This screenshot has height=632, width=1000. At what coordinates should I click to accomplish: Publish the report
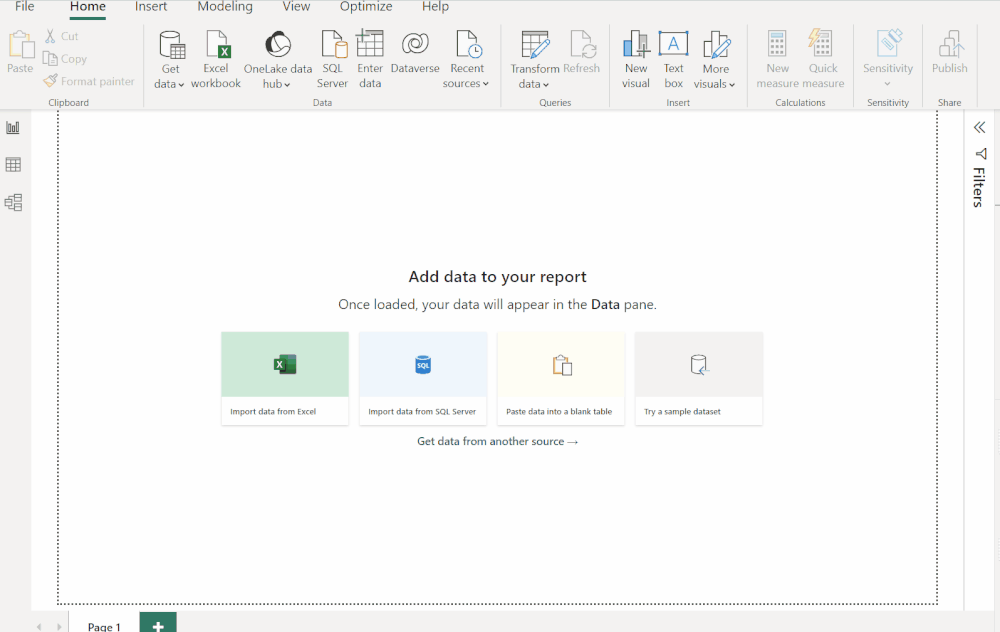[x=949, y=57]
